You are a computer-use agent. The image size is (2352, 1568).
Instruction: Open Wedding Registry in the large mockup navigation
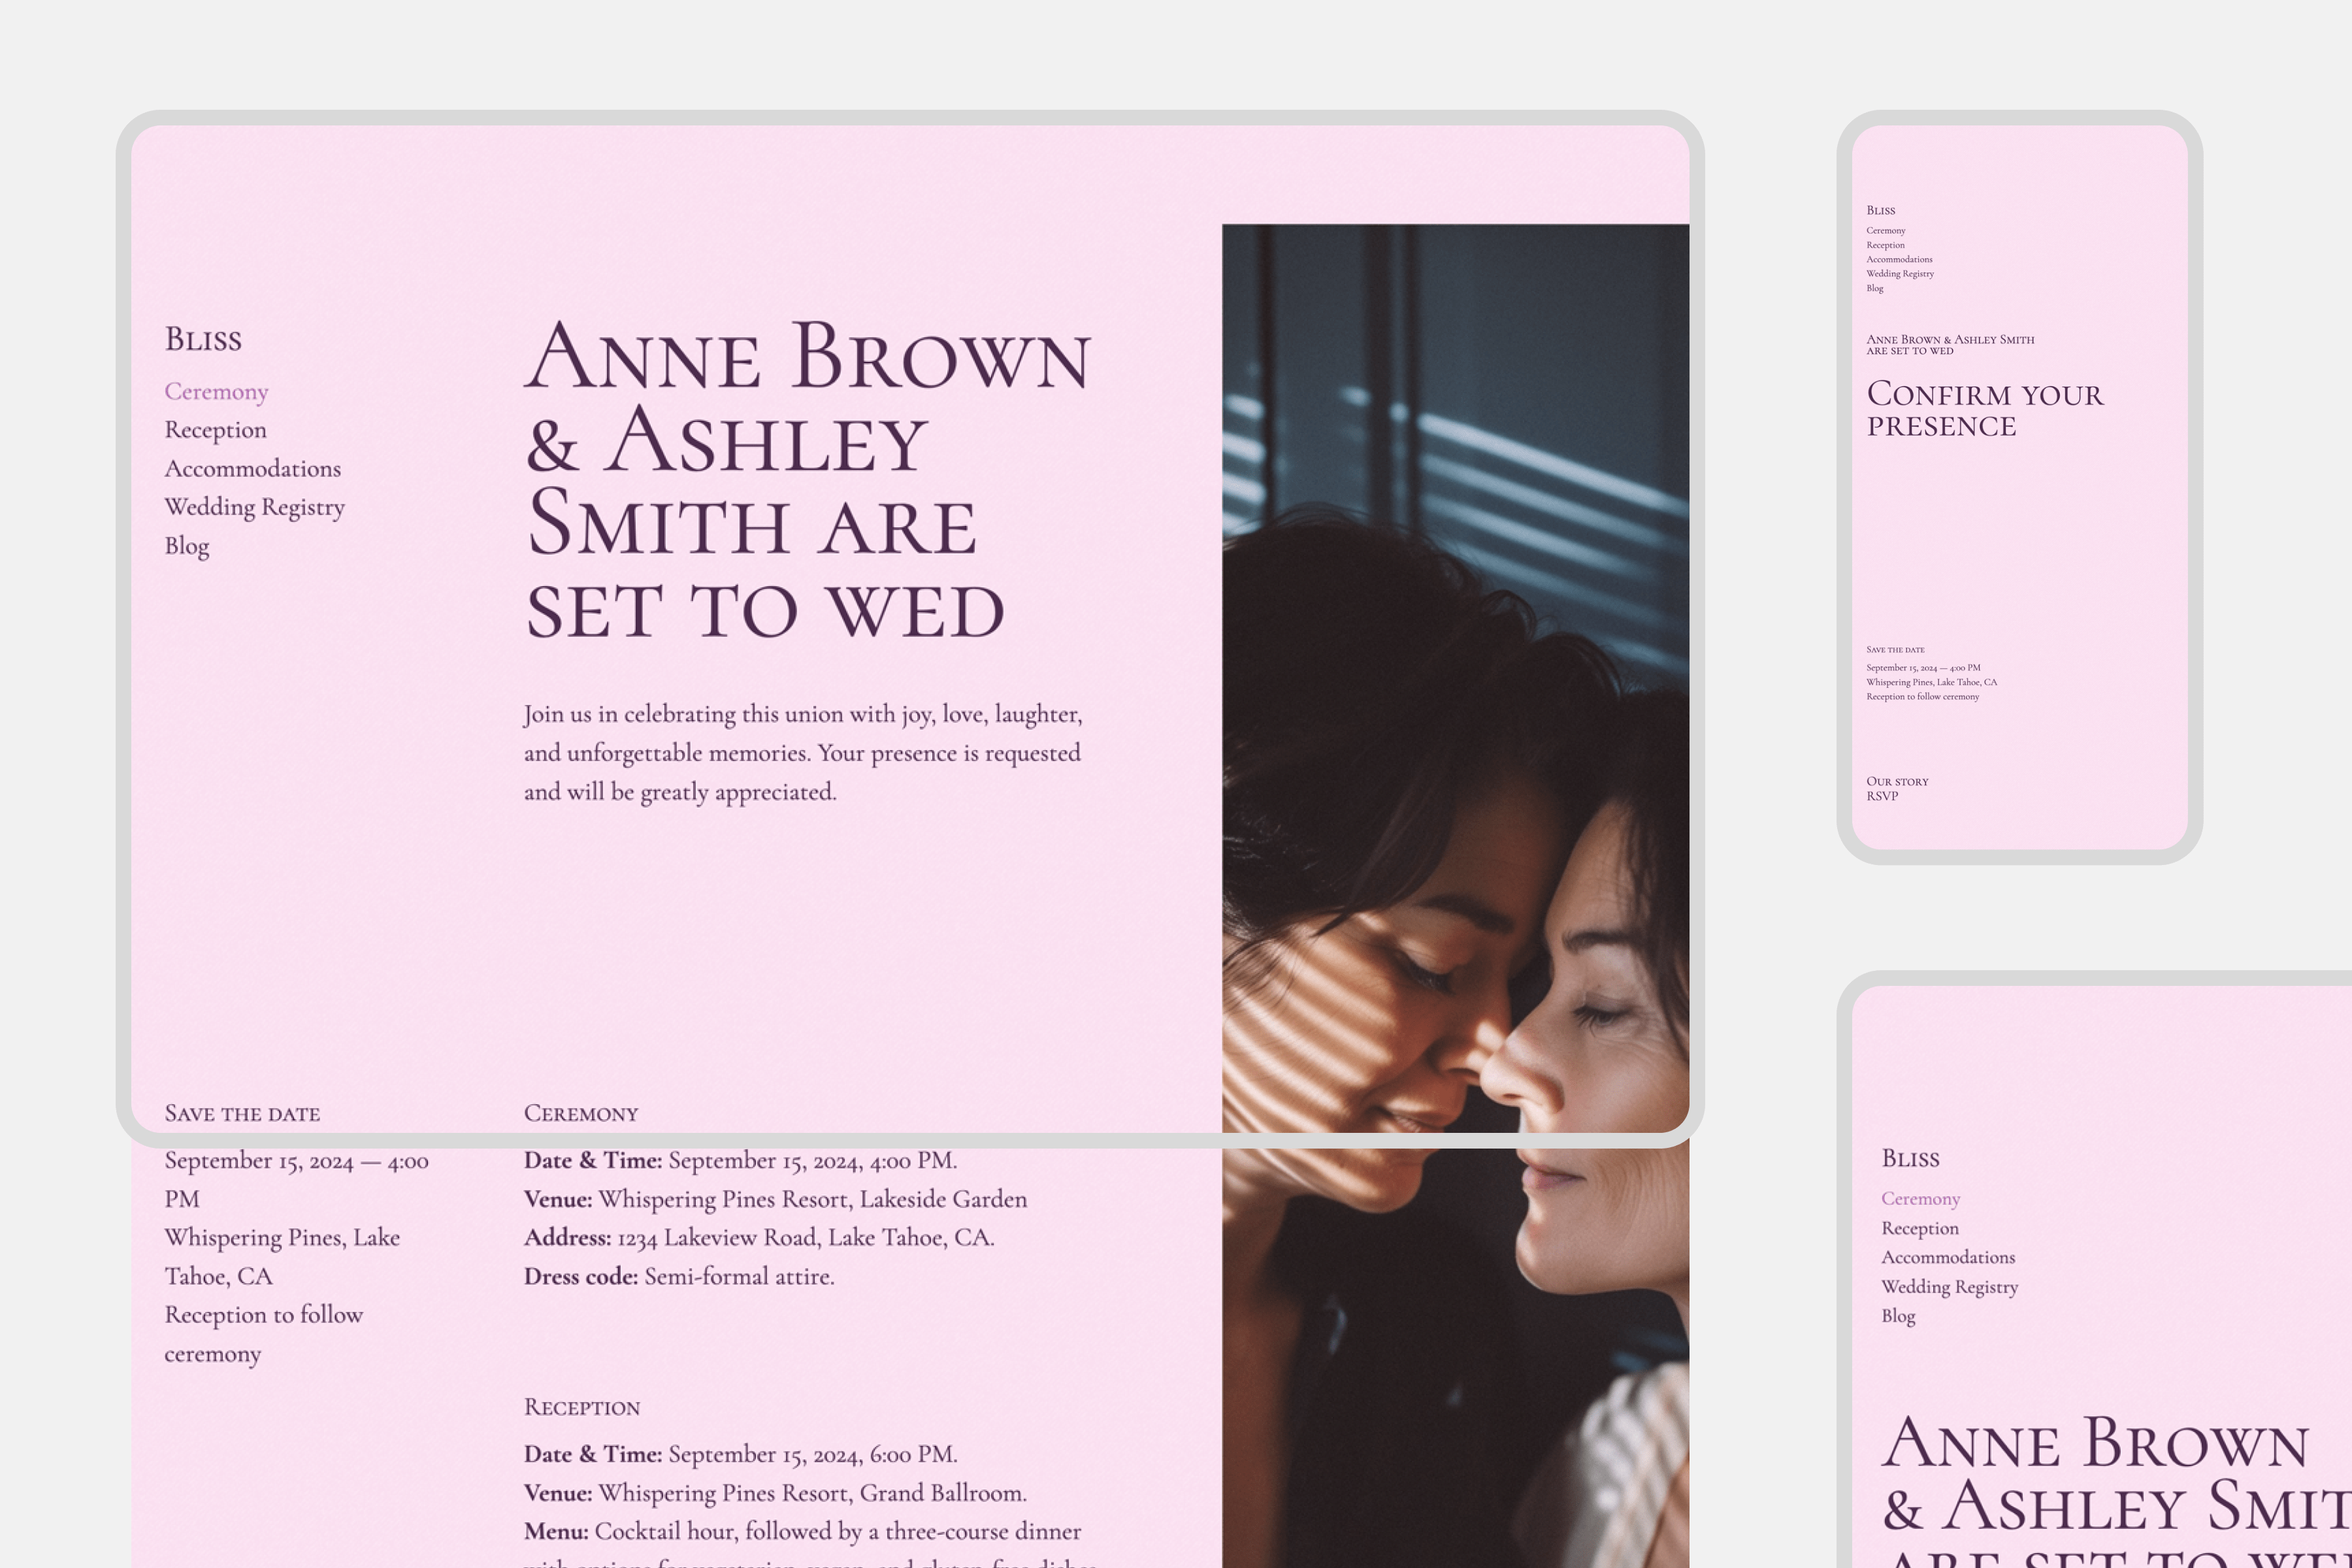[x=254, y=507]
